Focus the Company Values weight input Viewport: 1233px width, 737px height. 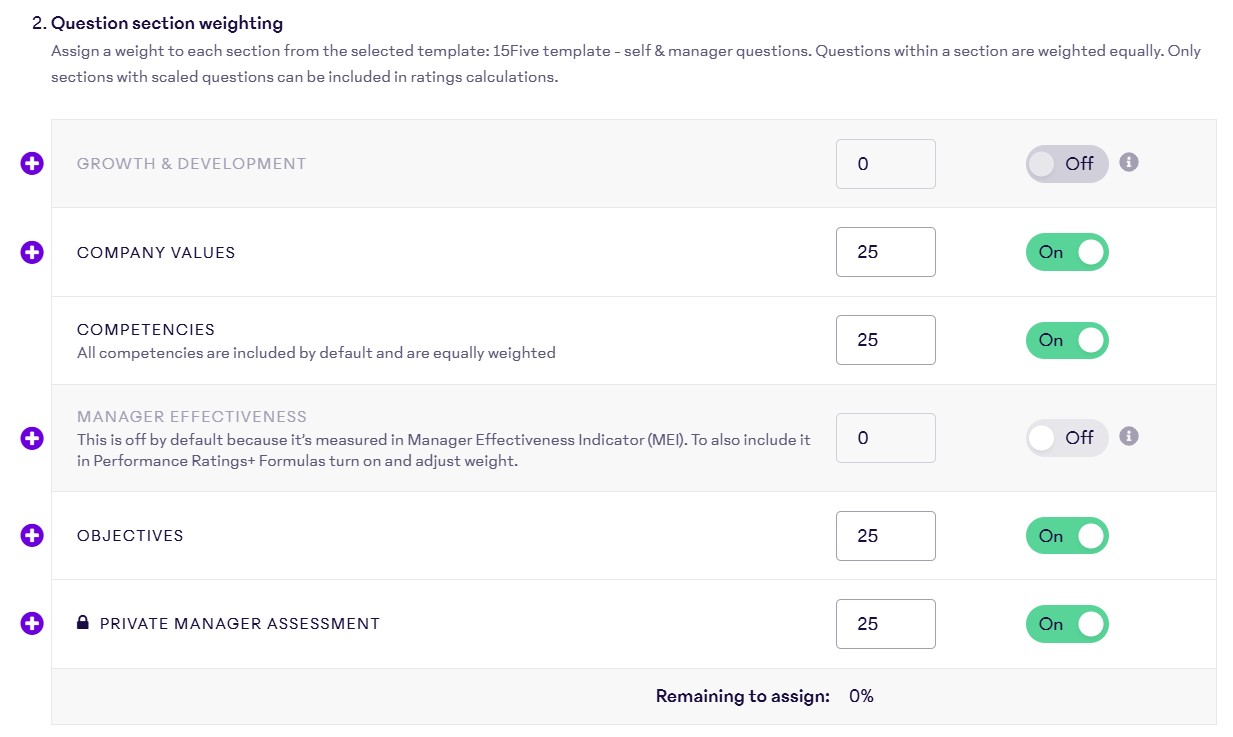pos(885,252)
